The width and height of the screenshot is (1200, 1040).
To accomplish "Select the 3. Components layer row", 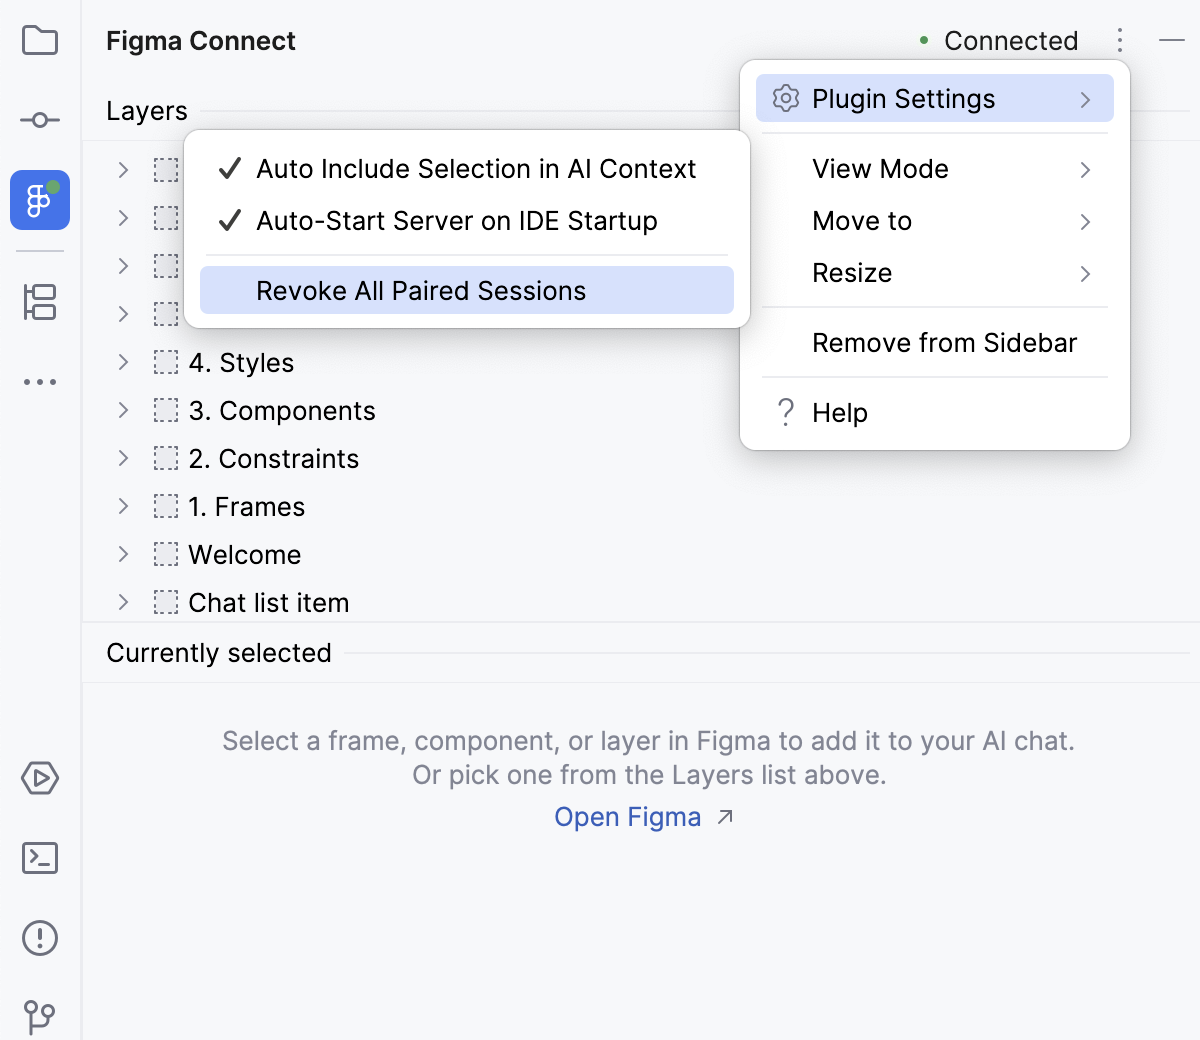I will point(640,410).
